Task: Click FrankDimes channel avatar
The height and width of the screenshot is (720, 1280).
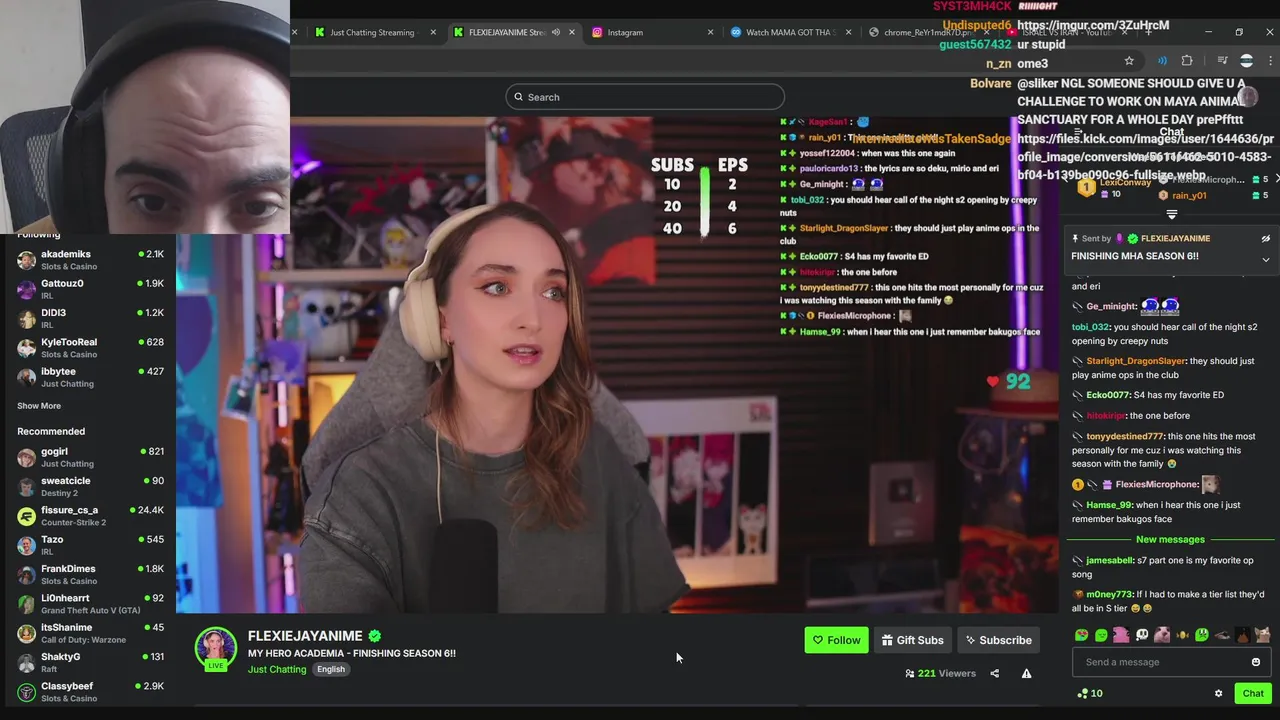Action: point(27,574)
